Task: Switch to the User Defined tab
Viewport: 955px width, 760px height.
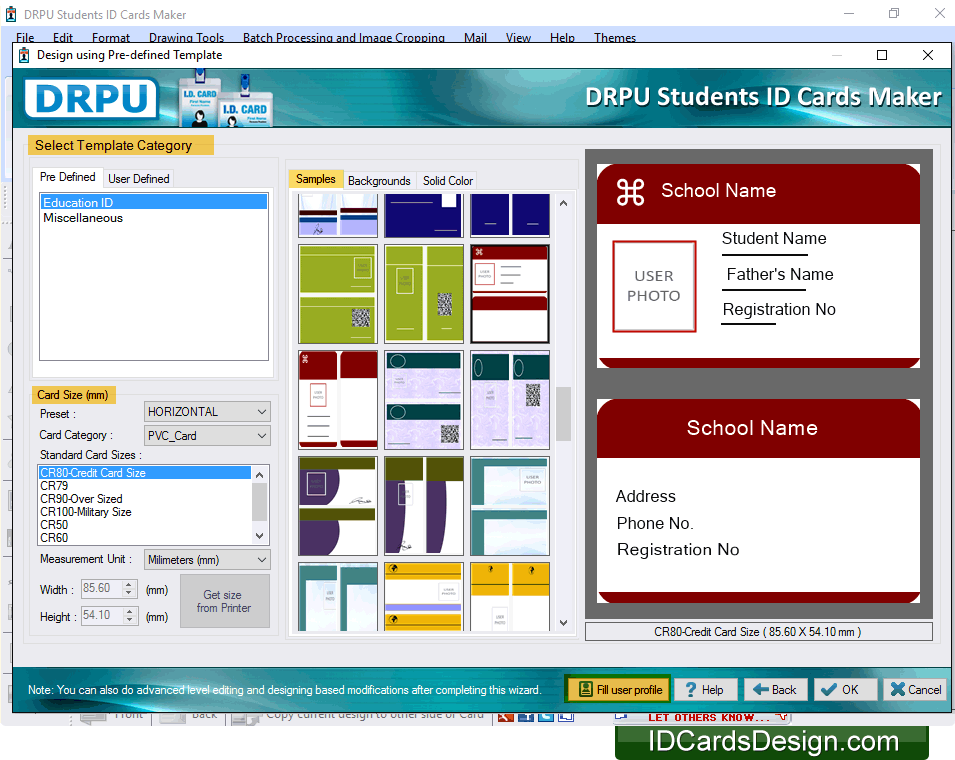Action: (x=138, y=178)
